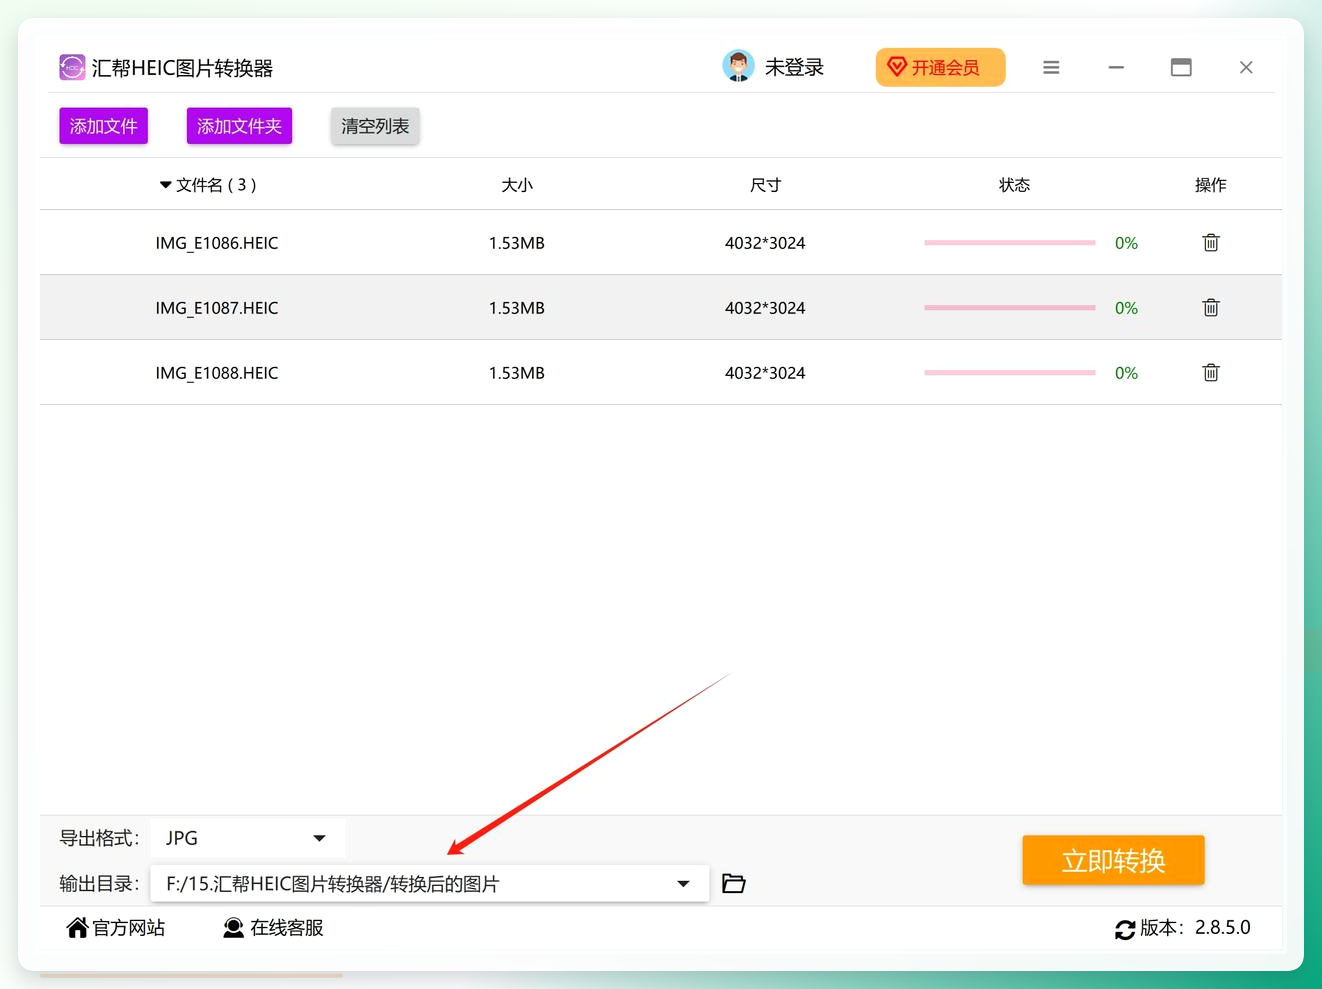Minimize the converter window
Viewport: 1322px width, 989px height.
tap(1116, 68)
